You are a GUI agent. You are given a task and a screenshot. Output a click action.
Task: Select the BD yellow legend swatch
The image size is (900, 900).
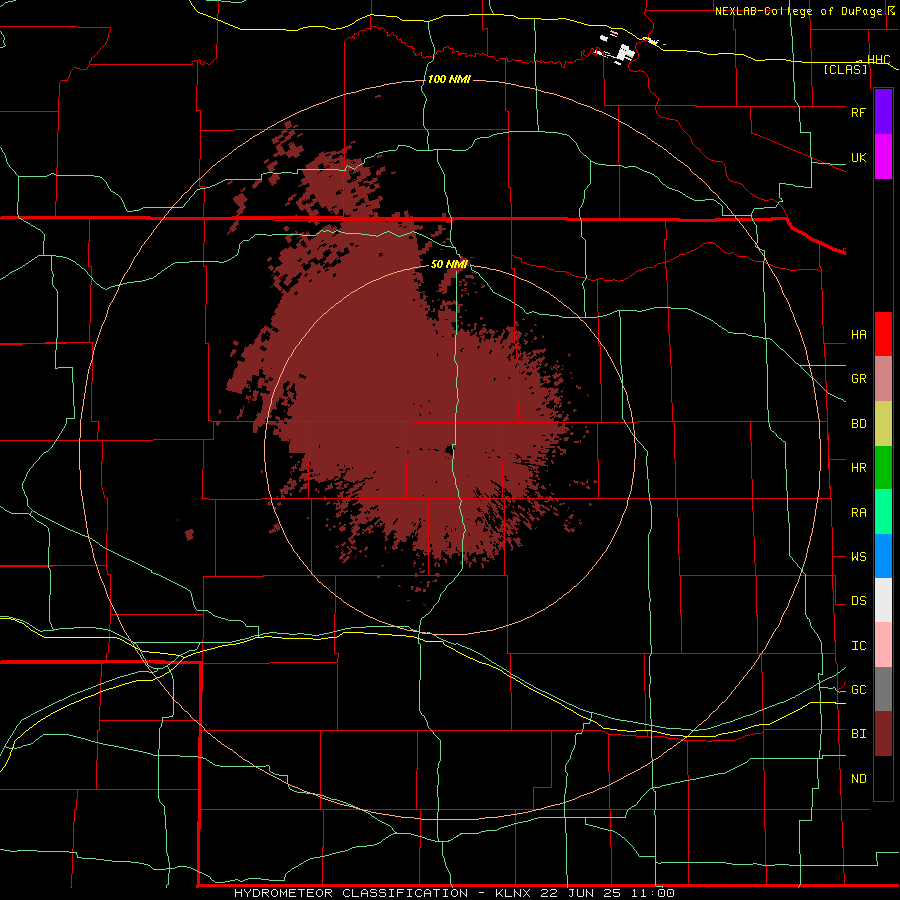pyautogui.click(x=883, y=424)
